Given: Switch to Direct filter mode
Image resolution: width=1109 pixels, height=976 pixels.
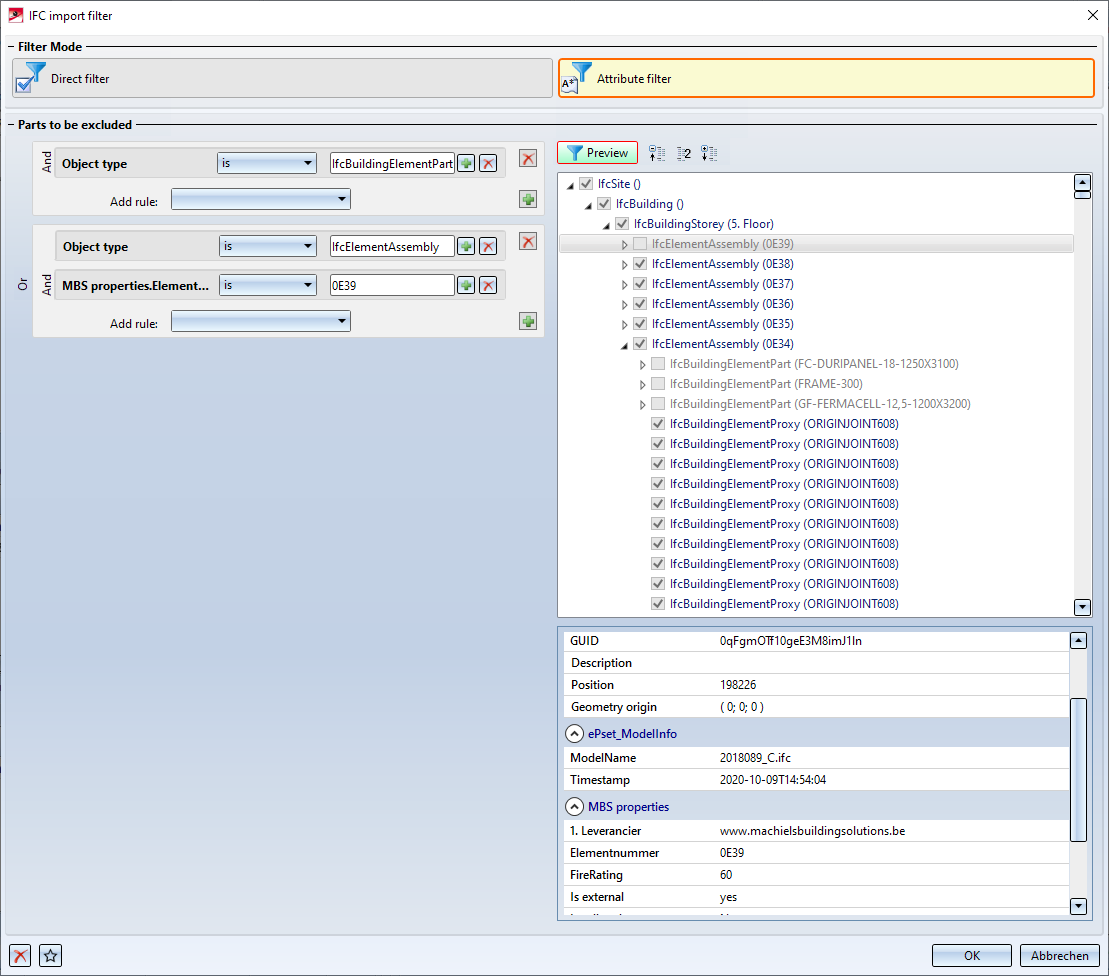Looking at the screenshot, I should (x=282, y=78).
